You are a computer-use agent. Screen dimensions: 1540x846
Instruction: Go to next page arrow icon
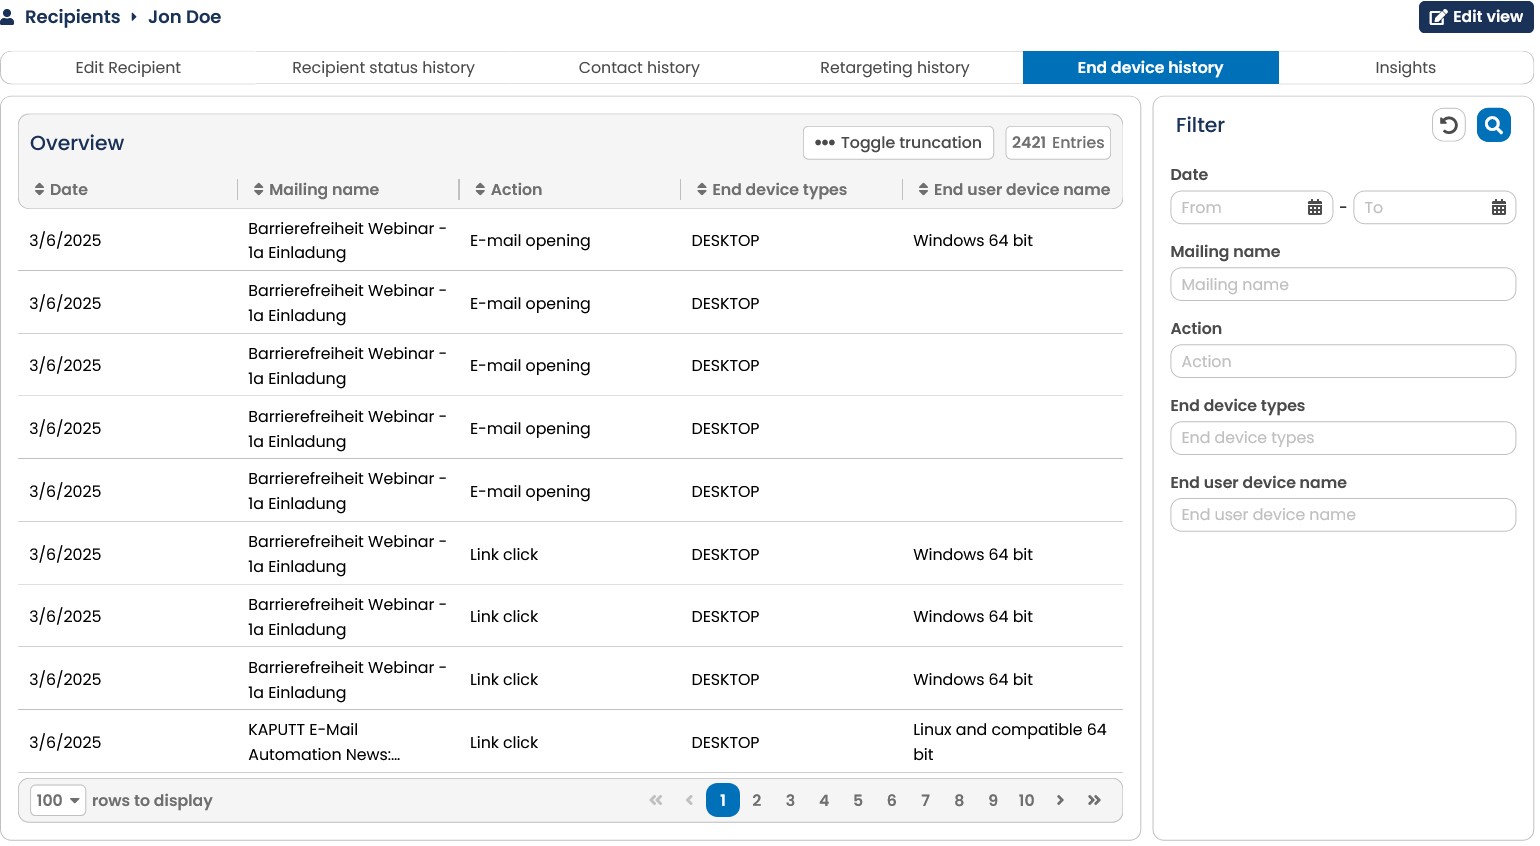[x=1060, y=800]
